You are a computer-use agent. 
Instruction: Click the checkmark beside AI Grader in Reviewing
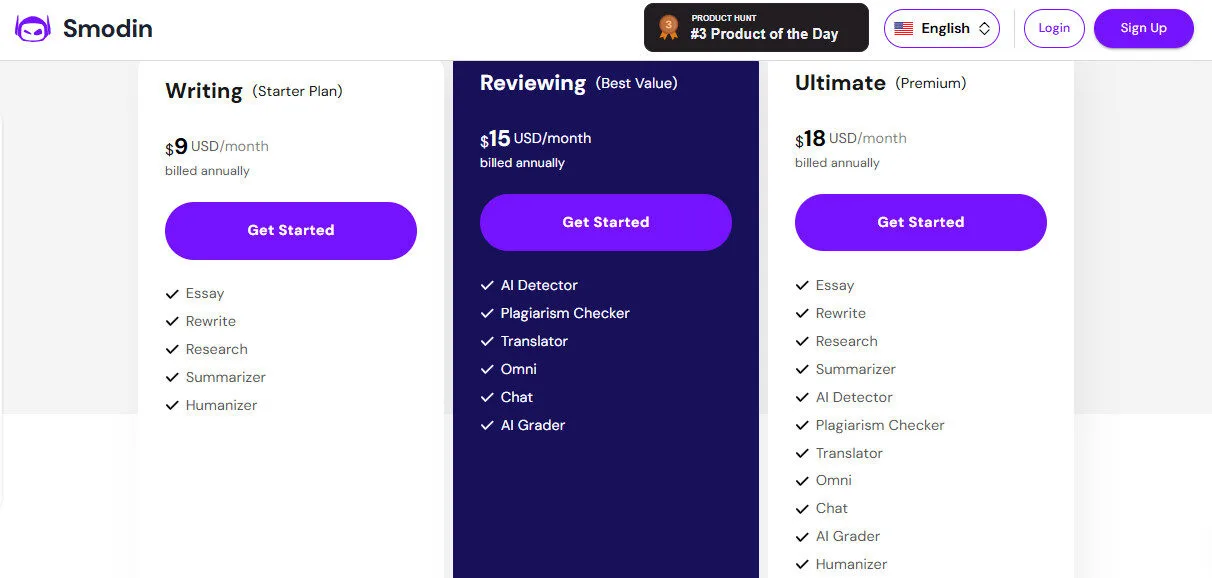487,425
